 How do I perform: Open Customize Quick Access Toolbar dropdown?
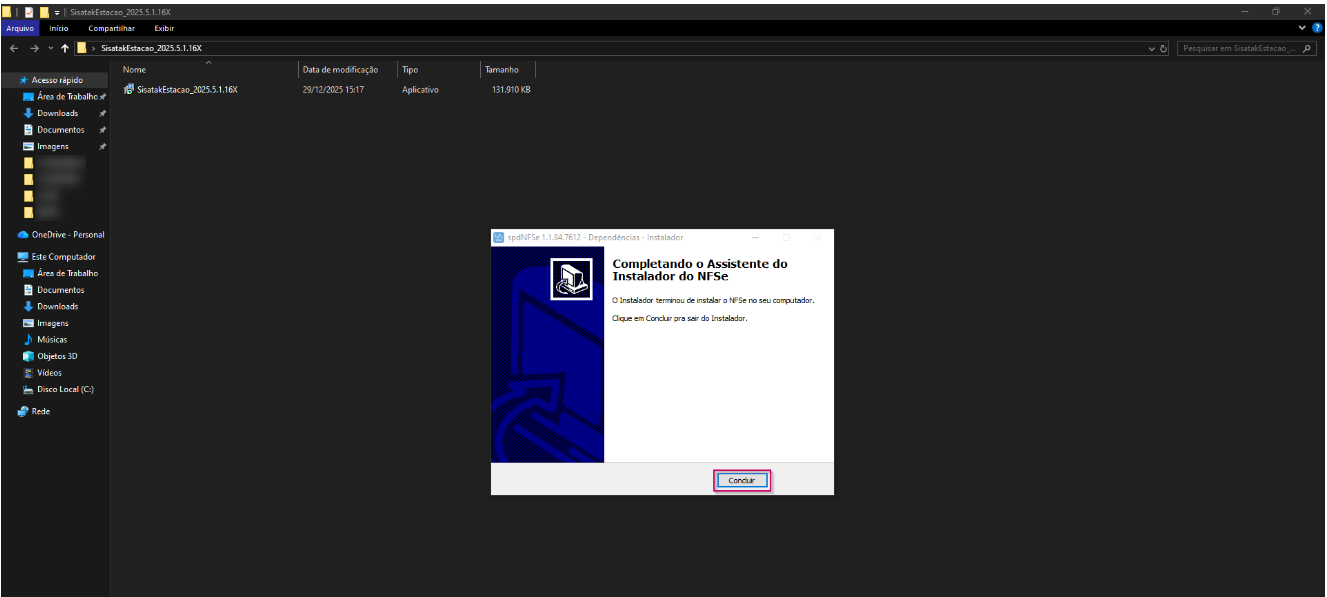(57, 11)
